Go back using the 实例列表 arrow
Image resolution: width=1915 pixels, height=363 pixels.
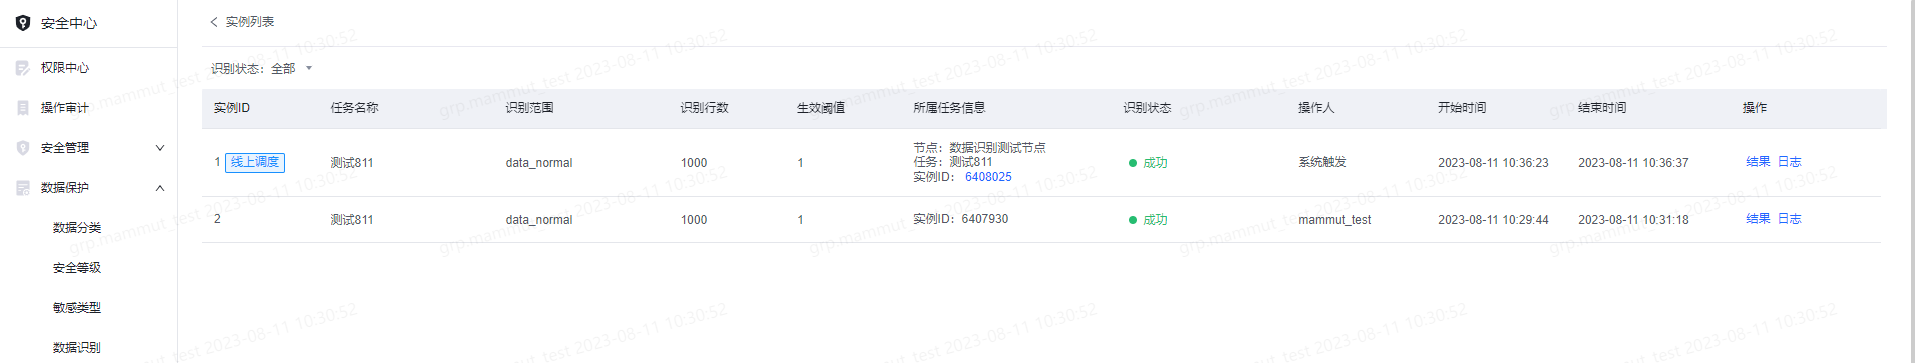213,22
